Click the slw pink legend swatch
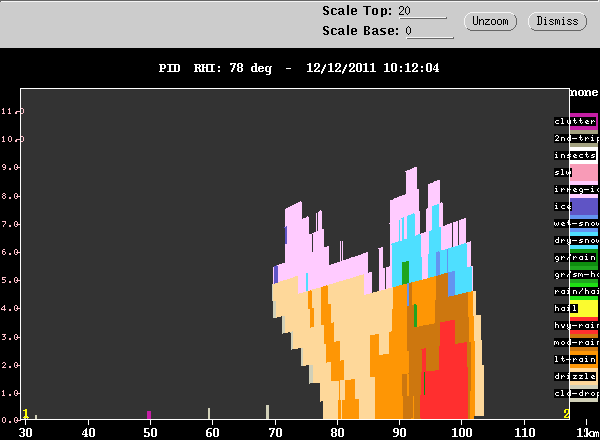 click(x=584, y=173)
